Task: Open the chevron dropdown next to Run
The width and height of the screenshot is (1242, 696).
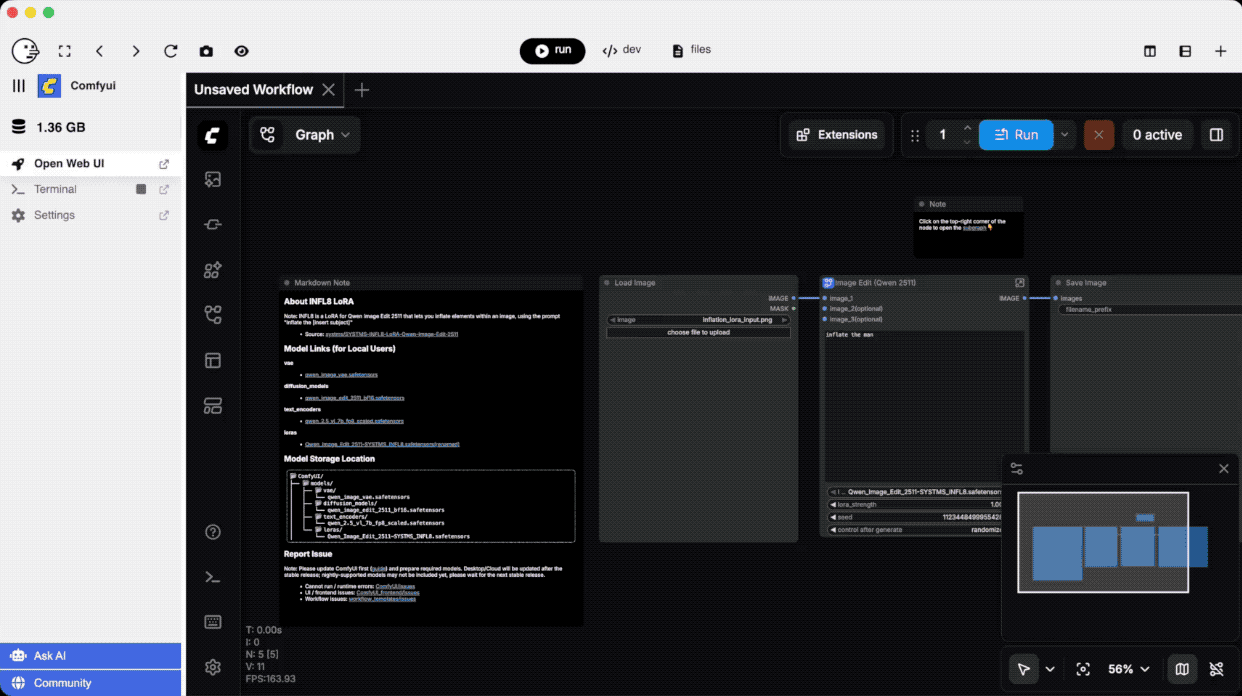Action: point(1064,134)
